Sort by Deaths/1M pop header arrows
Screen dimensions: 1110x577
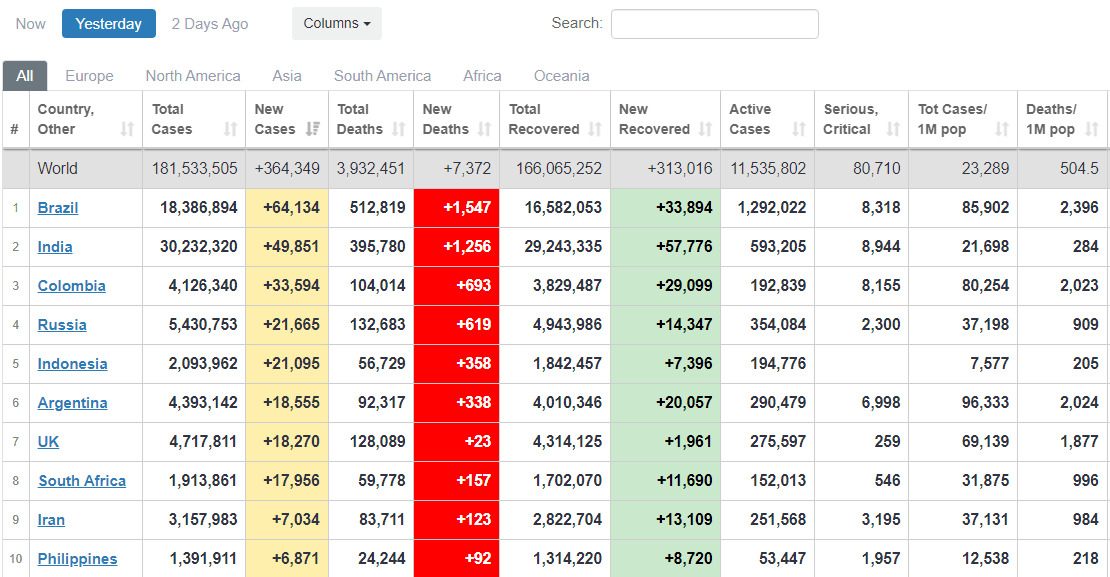coord(1090,129)
